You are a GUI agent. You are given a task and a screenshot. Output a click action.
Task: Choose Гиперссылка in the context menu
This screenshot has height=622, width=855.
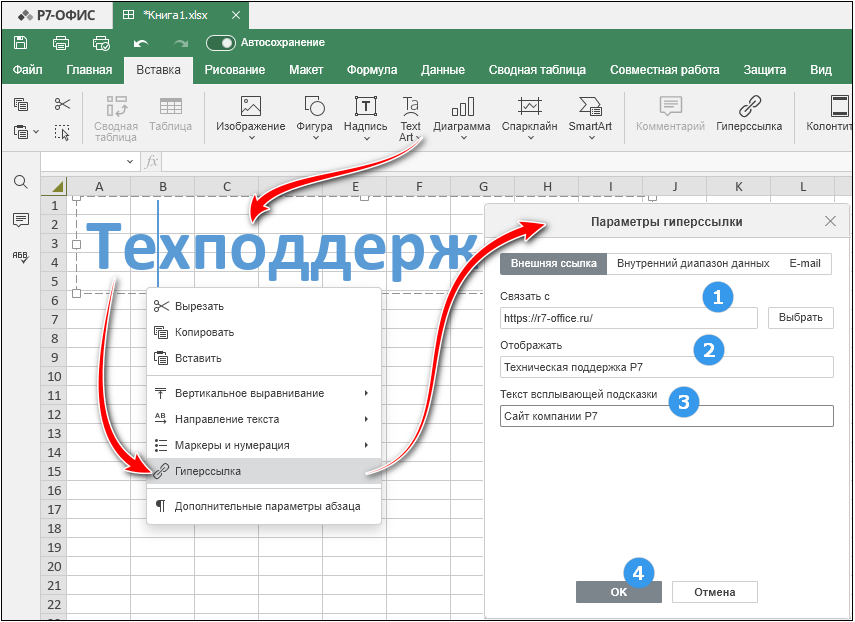264,471
